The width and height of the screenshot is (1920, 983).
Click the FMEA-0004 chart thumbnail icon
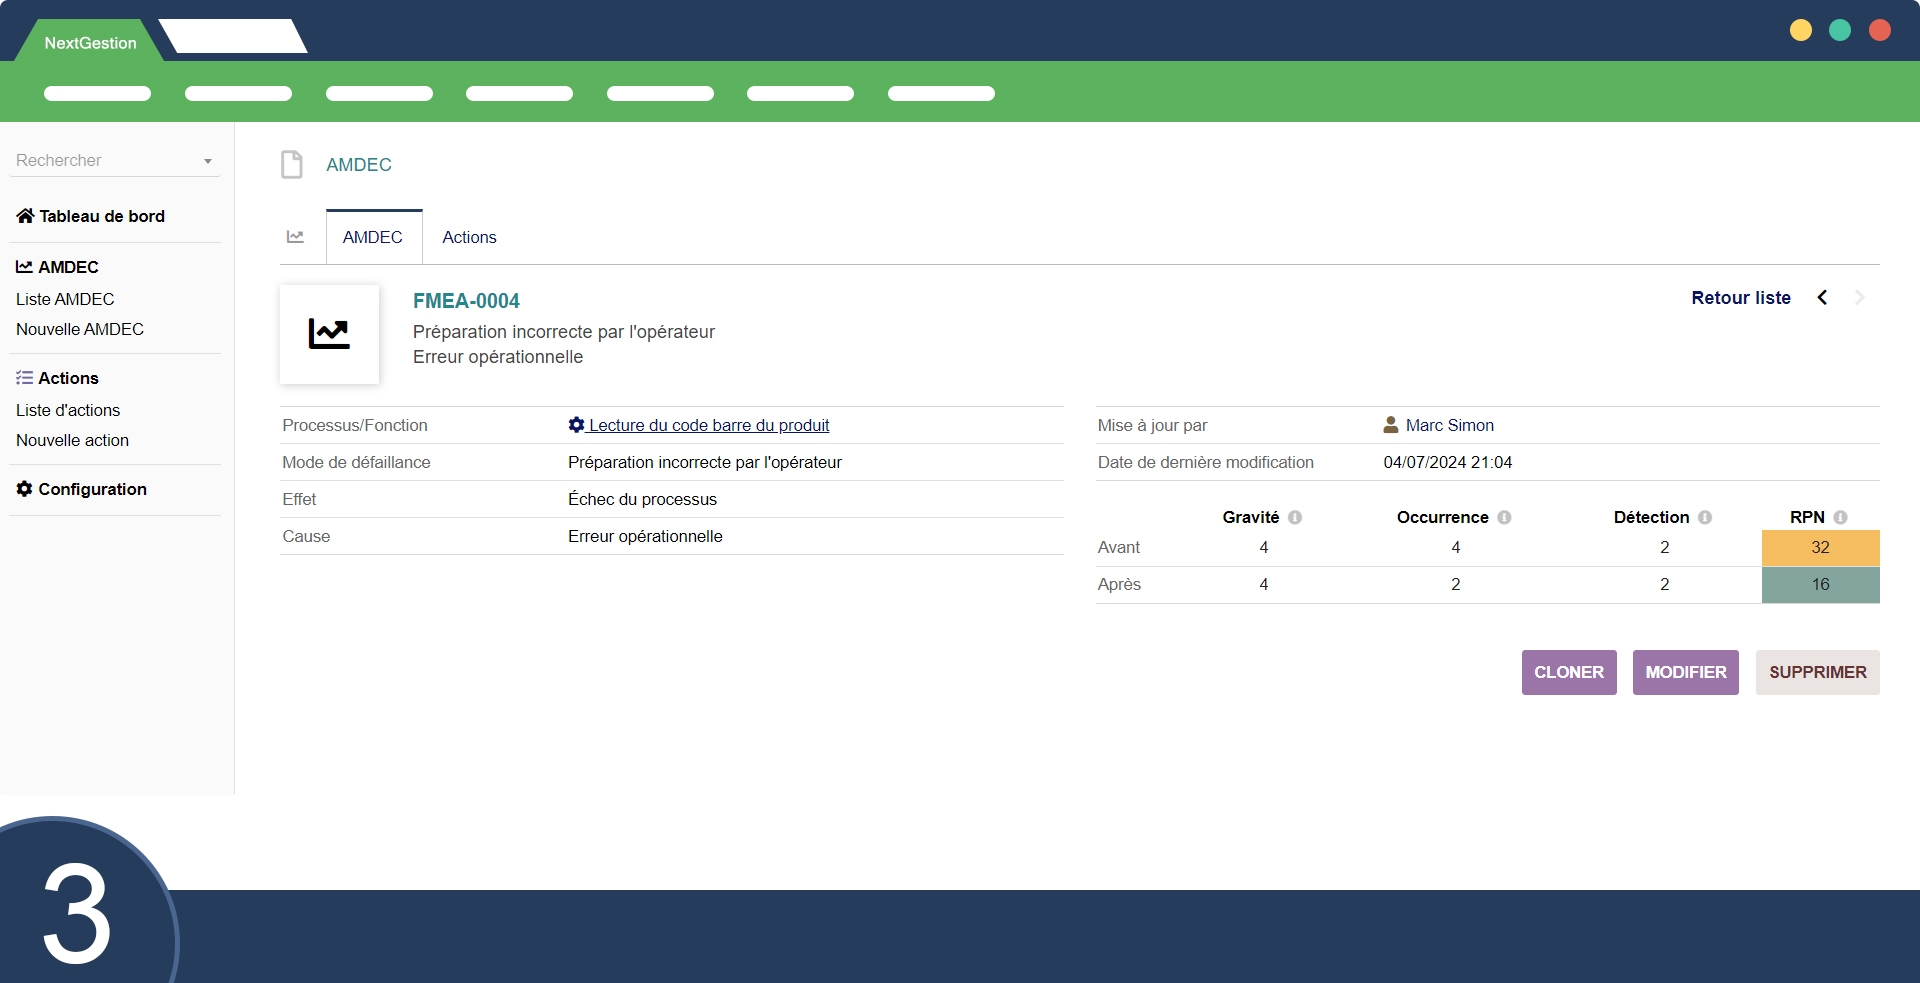(x=329, y=334)
